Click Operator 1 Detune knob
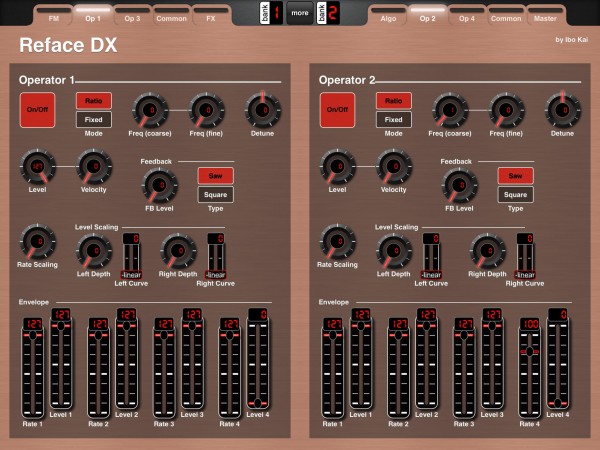600x450 pixels. [262, 110]
